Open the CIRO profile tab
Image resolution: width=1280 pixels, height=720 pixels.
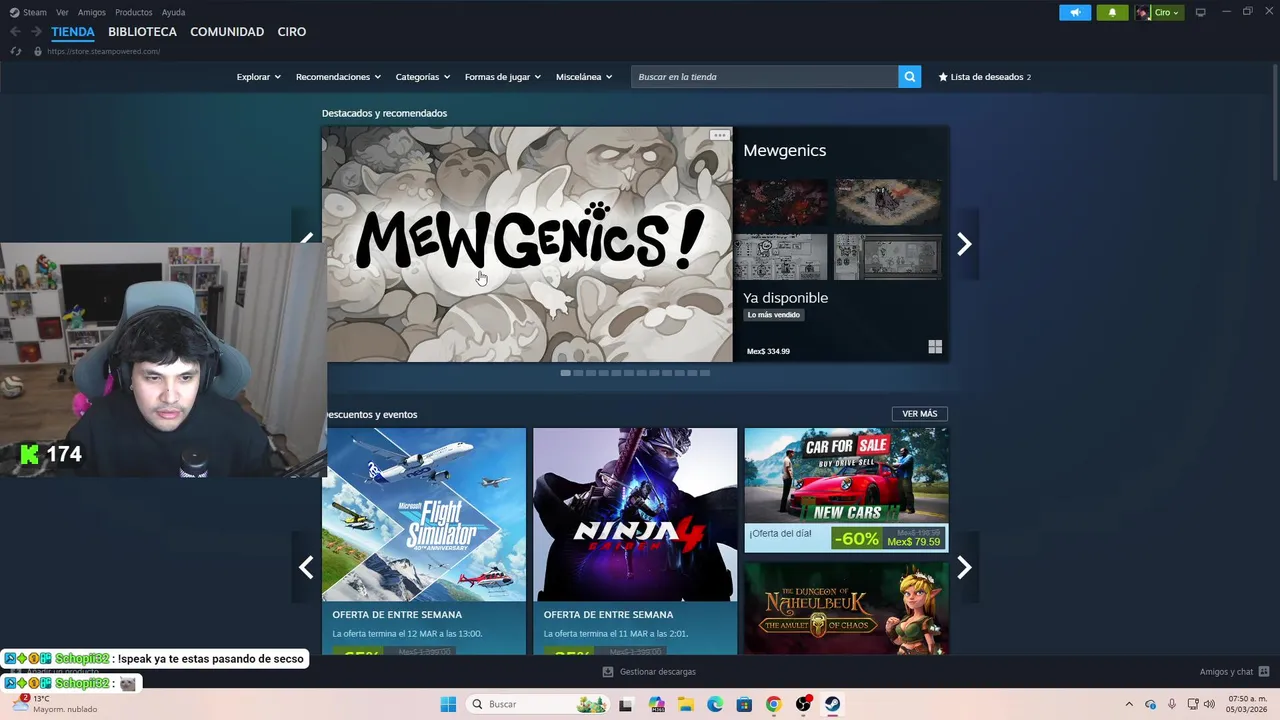pos(292,32)
